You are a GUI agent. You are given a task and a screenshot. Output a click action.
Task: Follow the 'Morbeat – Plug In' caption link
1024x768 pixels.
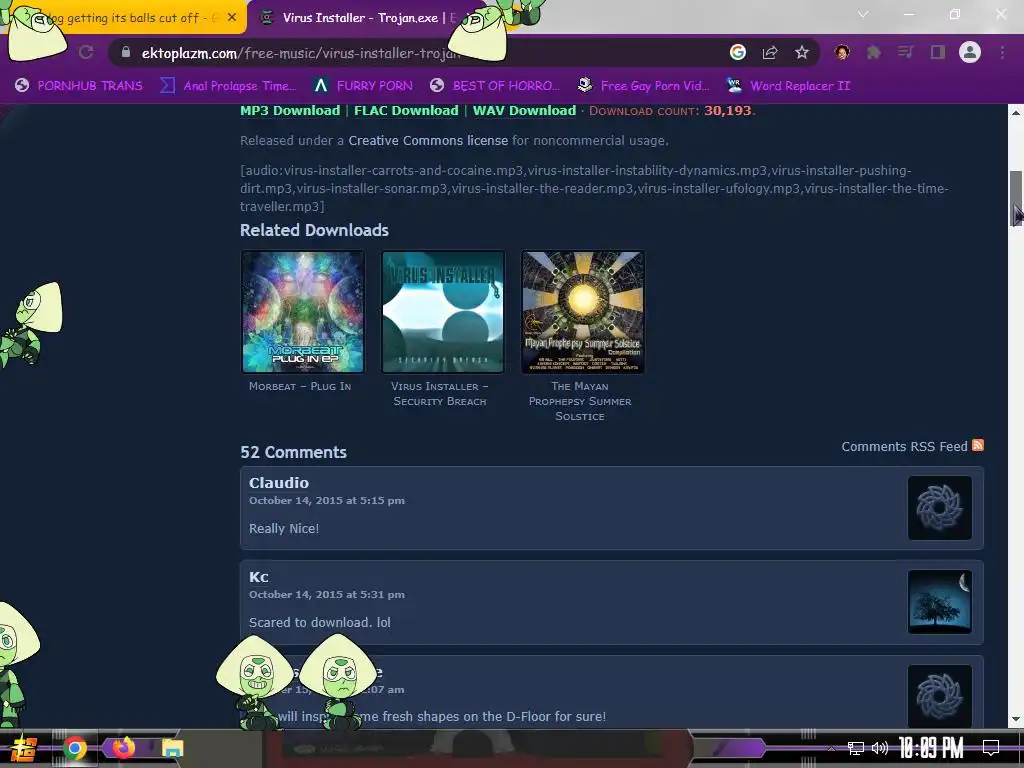pos(300,386)
